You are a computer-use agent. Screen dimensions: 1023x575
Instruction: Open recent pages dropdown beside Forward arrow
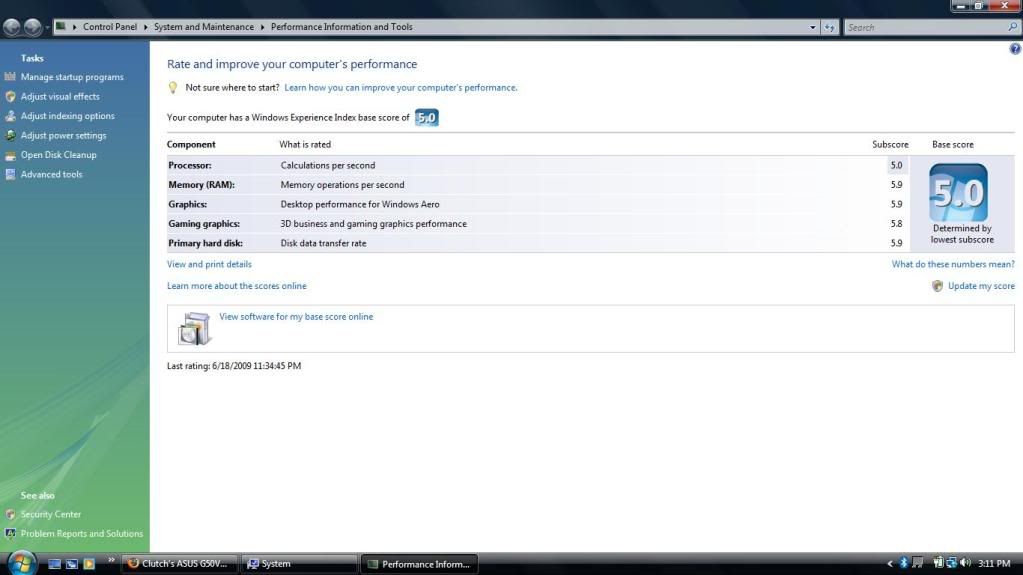coord(47,27)
